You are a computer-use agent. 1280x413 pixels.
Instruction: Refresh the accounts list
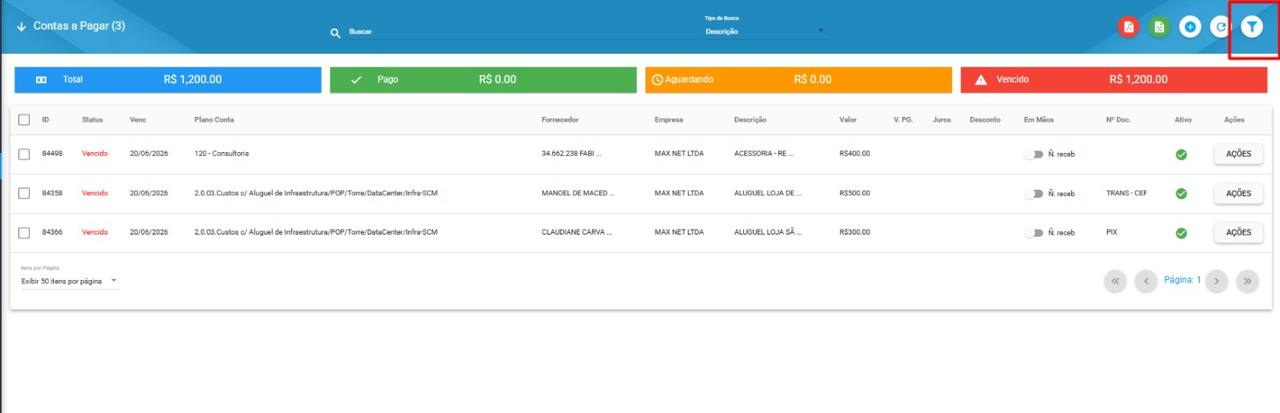[1220, 27]
